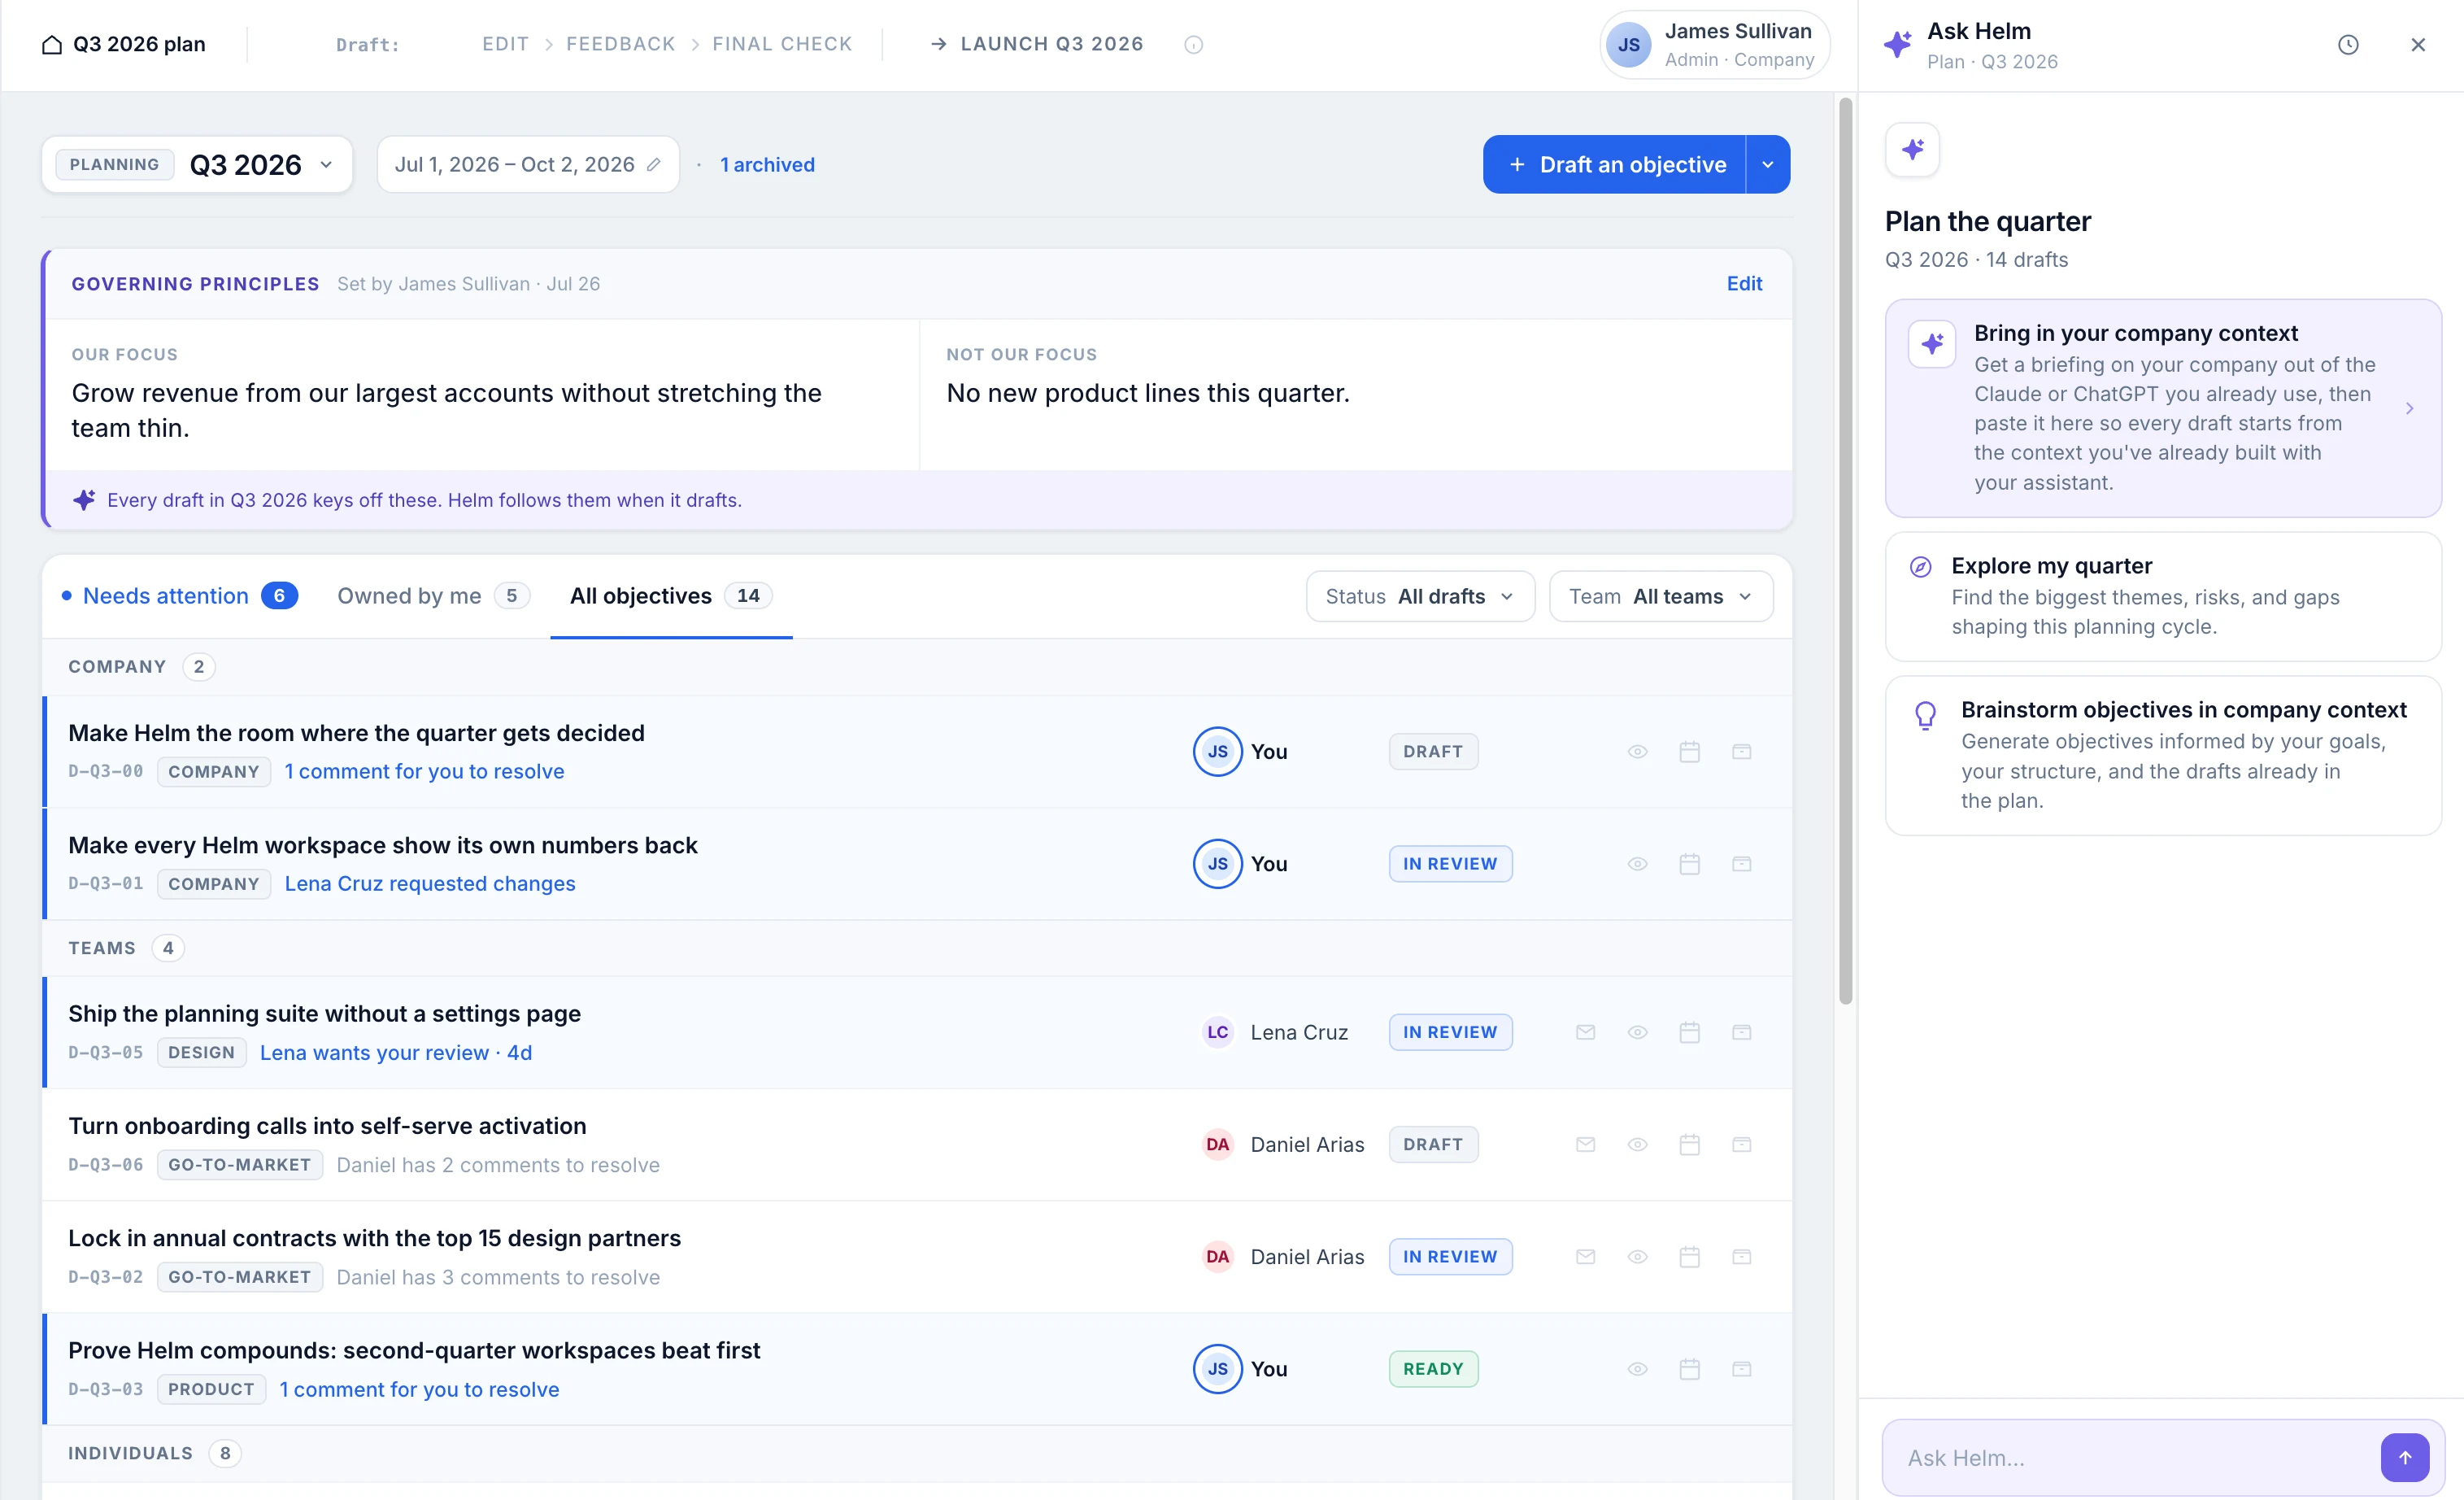Image resolution: width=2464 pixels, height=1500 pixels.
Task: Click calendar icon on Lock in annual contracts row
Action: click(x=1689, y=1256)
